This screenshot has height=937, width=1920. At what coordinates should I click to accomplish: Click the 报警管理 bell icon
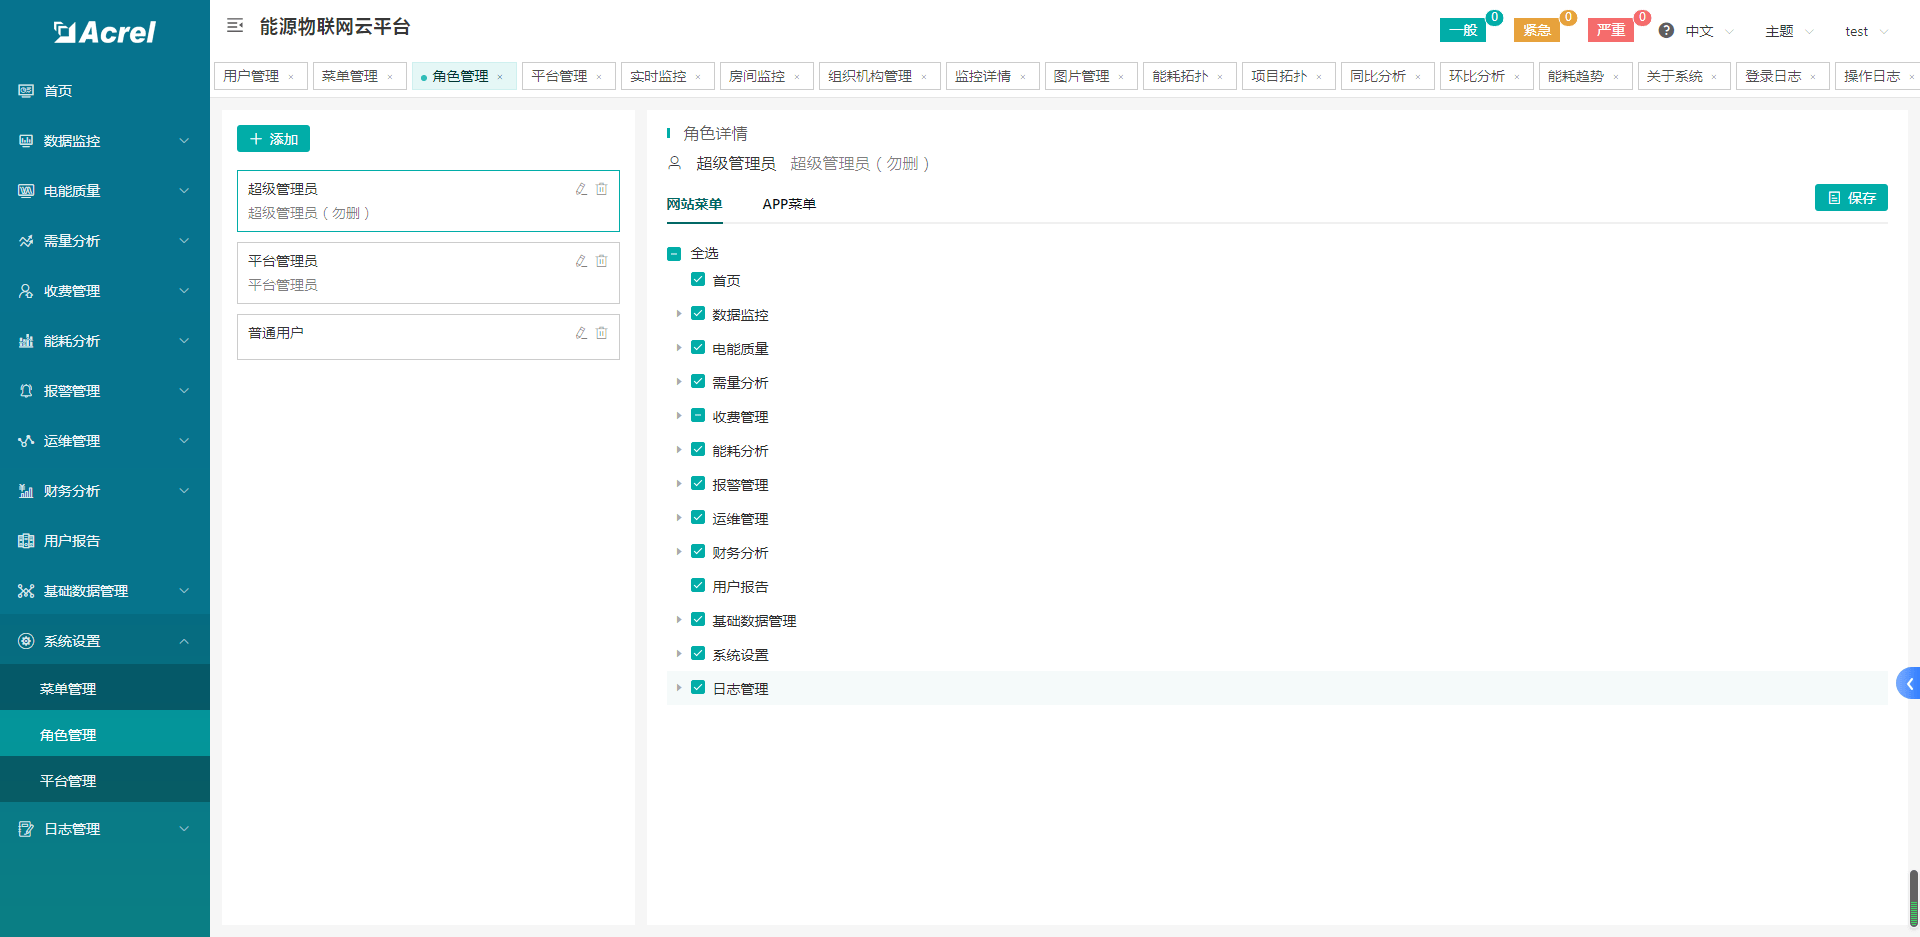click(26, 391)
